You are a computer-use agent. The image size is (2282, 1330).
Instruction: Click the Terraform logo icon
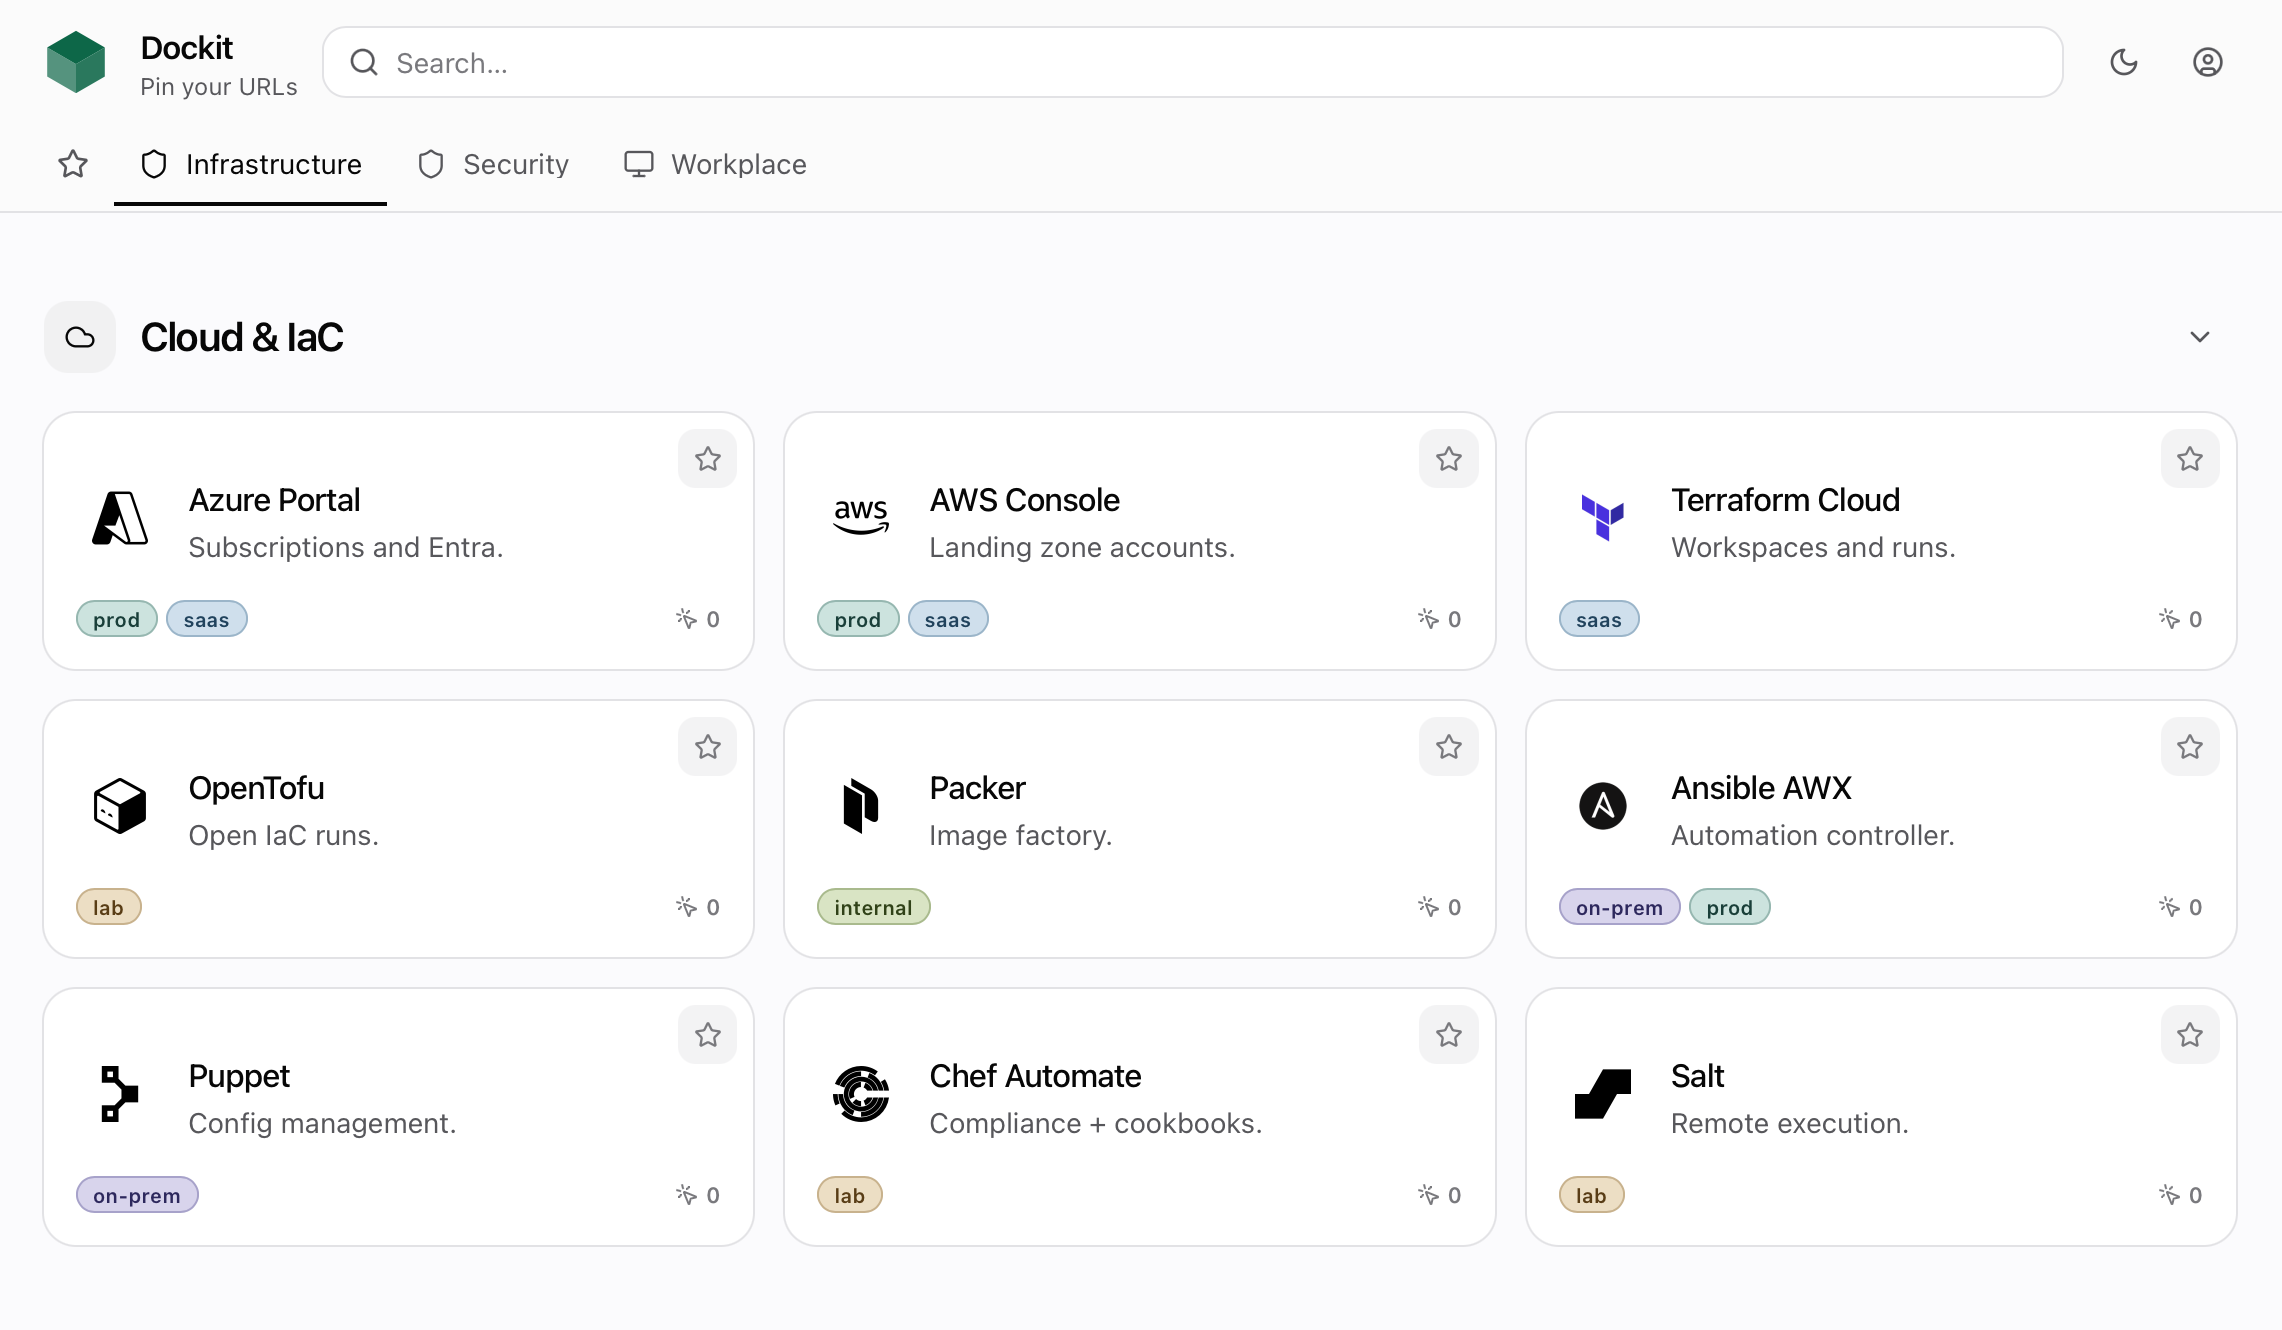1603,517
